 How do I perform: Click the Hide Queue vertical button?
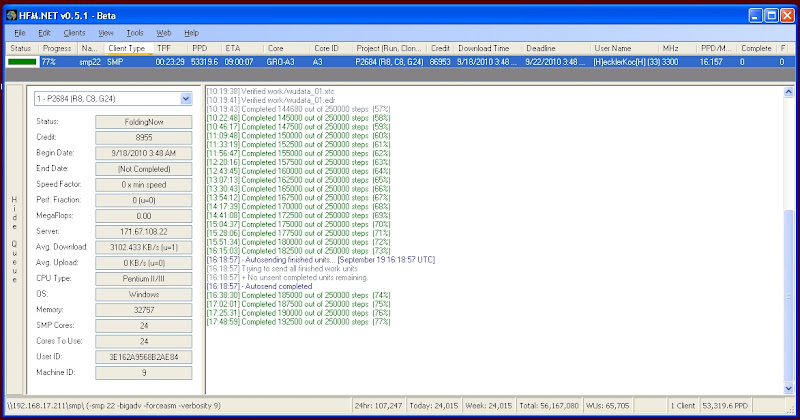(x=14, y=239)
